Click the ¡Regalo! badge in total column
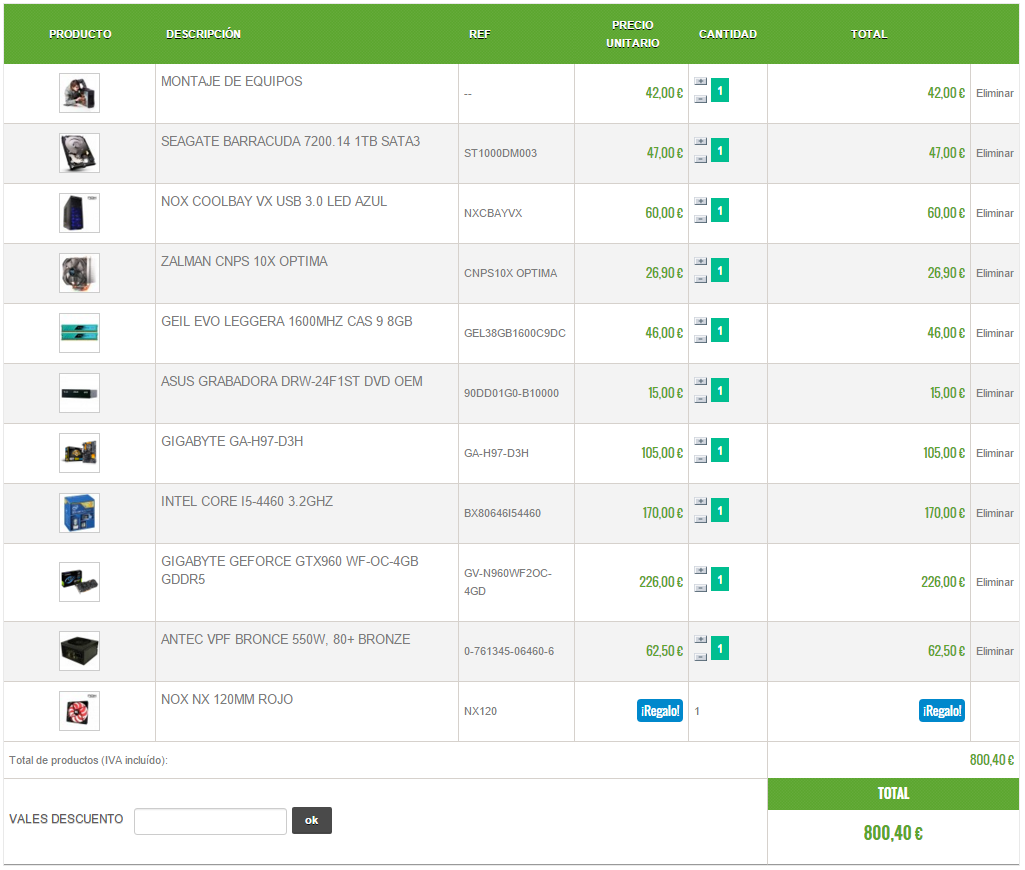 pyautogui.click(x=942, y=711)
